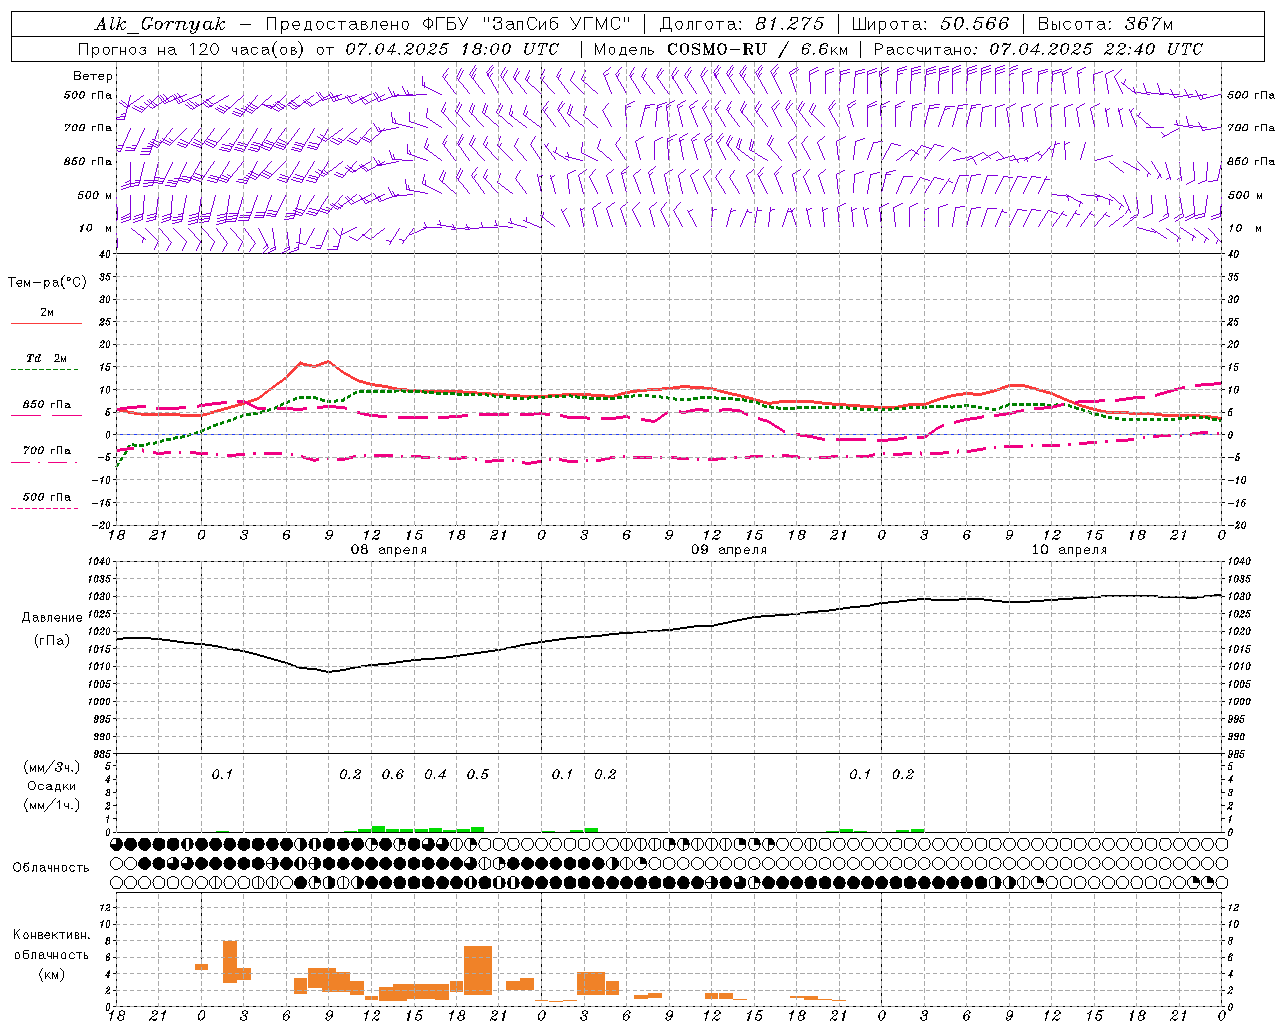Click the '10 апреля' date label
Image resolution: width=1280 pixels, height=1024 pixels.
click(x=1069, y=550)
